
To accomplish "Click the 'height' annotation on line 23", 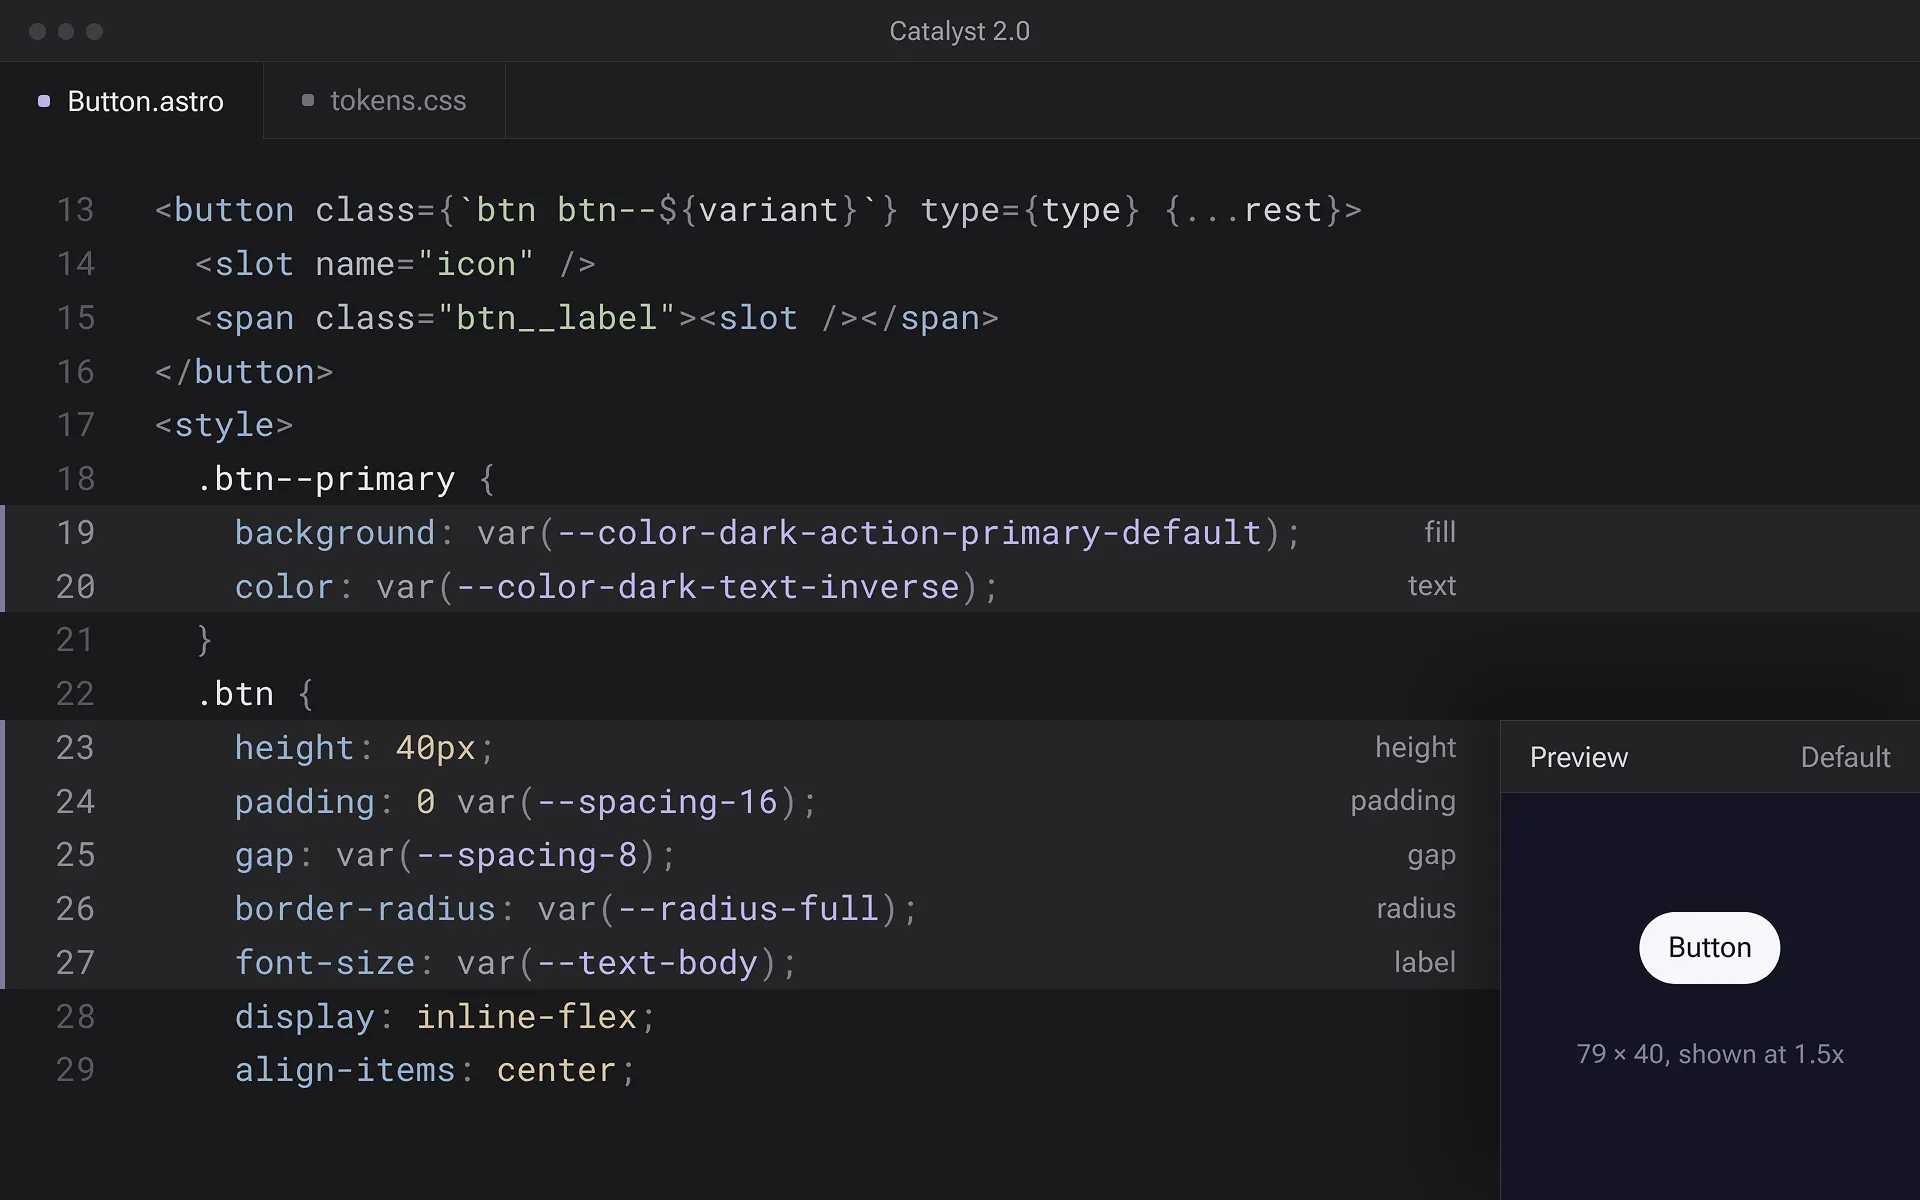I will (1415, 747).
